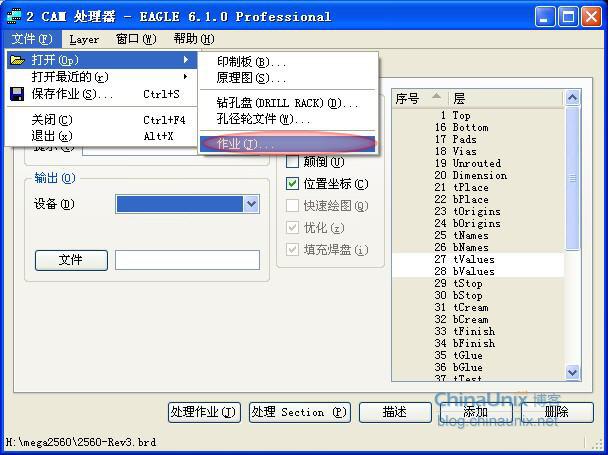
Task: Select 原理图(S)... in the open submenu
Action: pyautogui.click(x=288, y=78)
